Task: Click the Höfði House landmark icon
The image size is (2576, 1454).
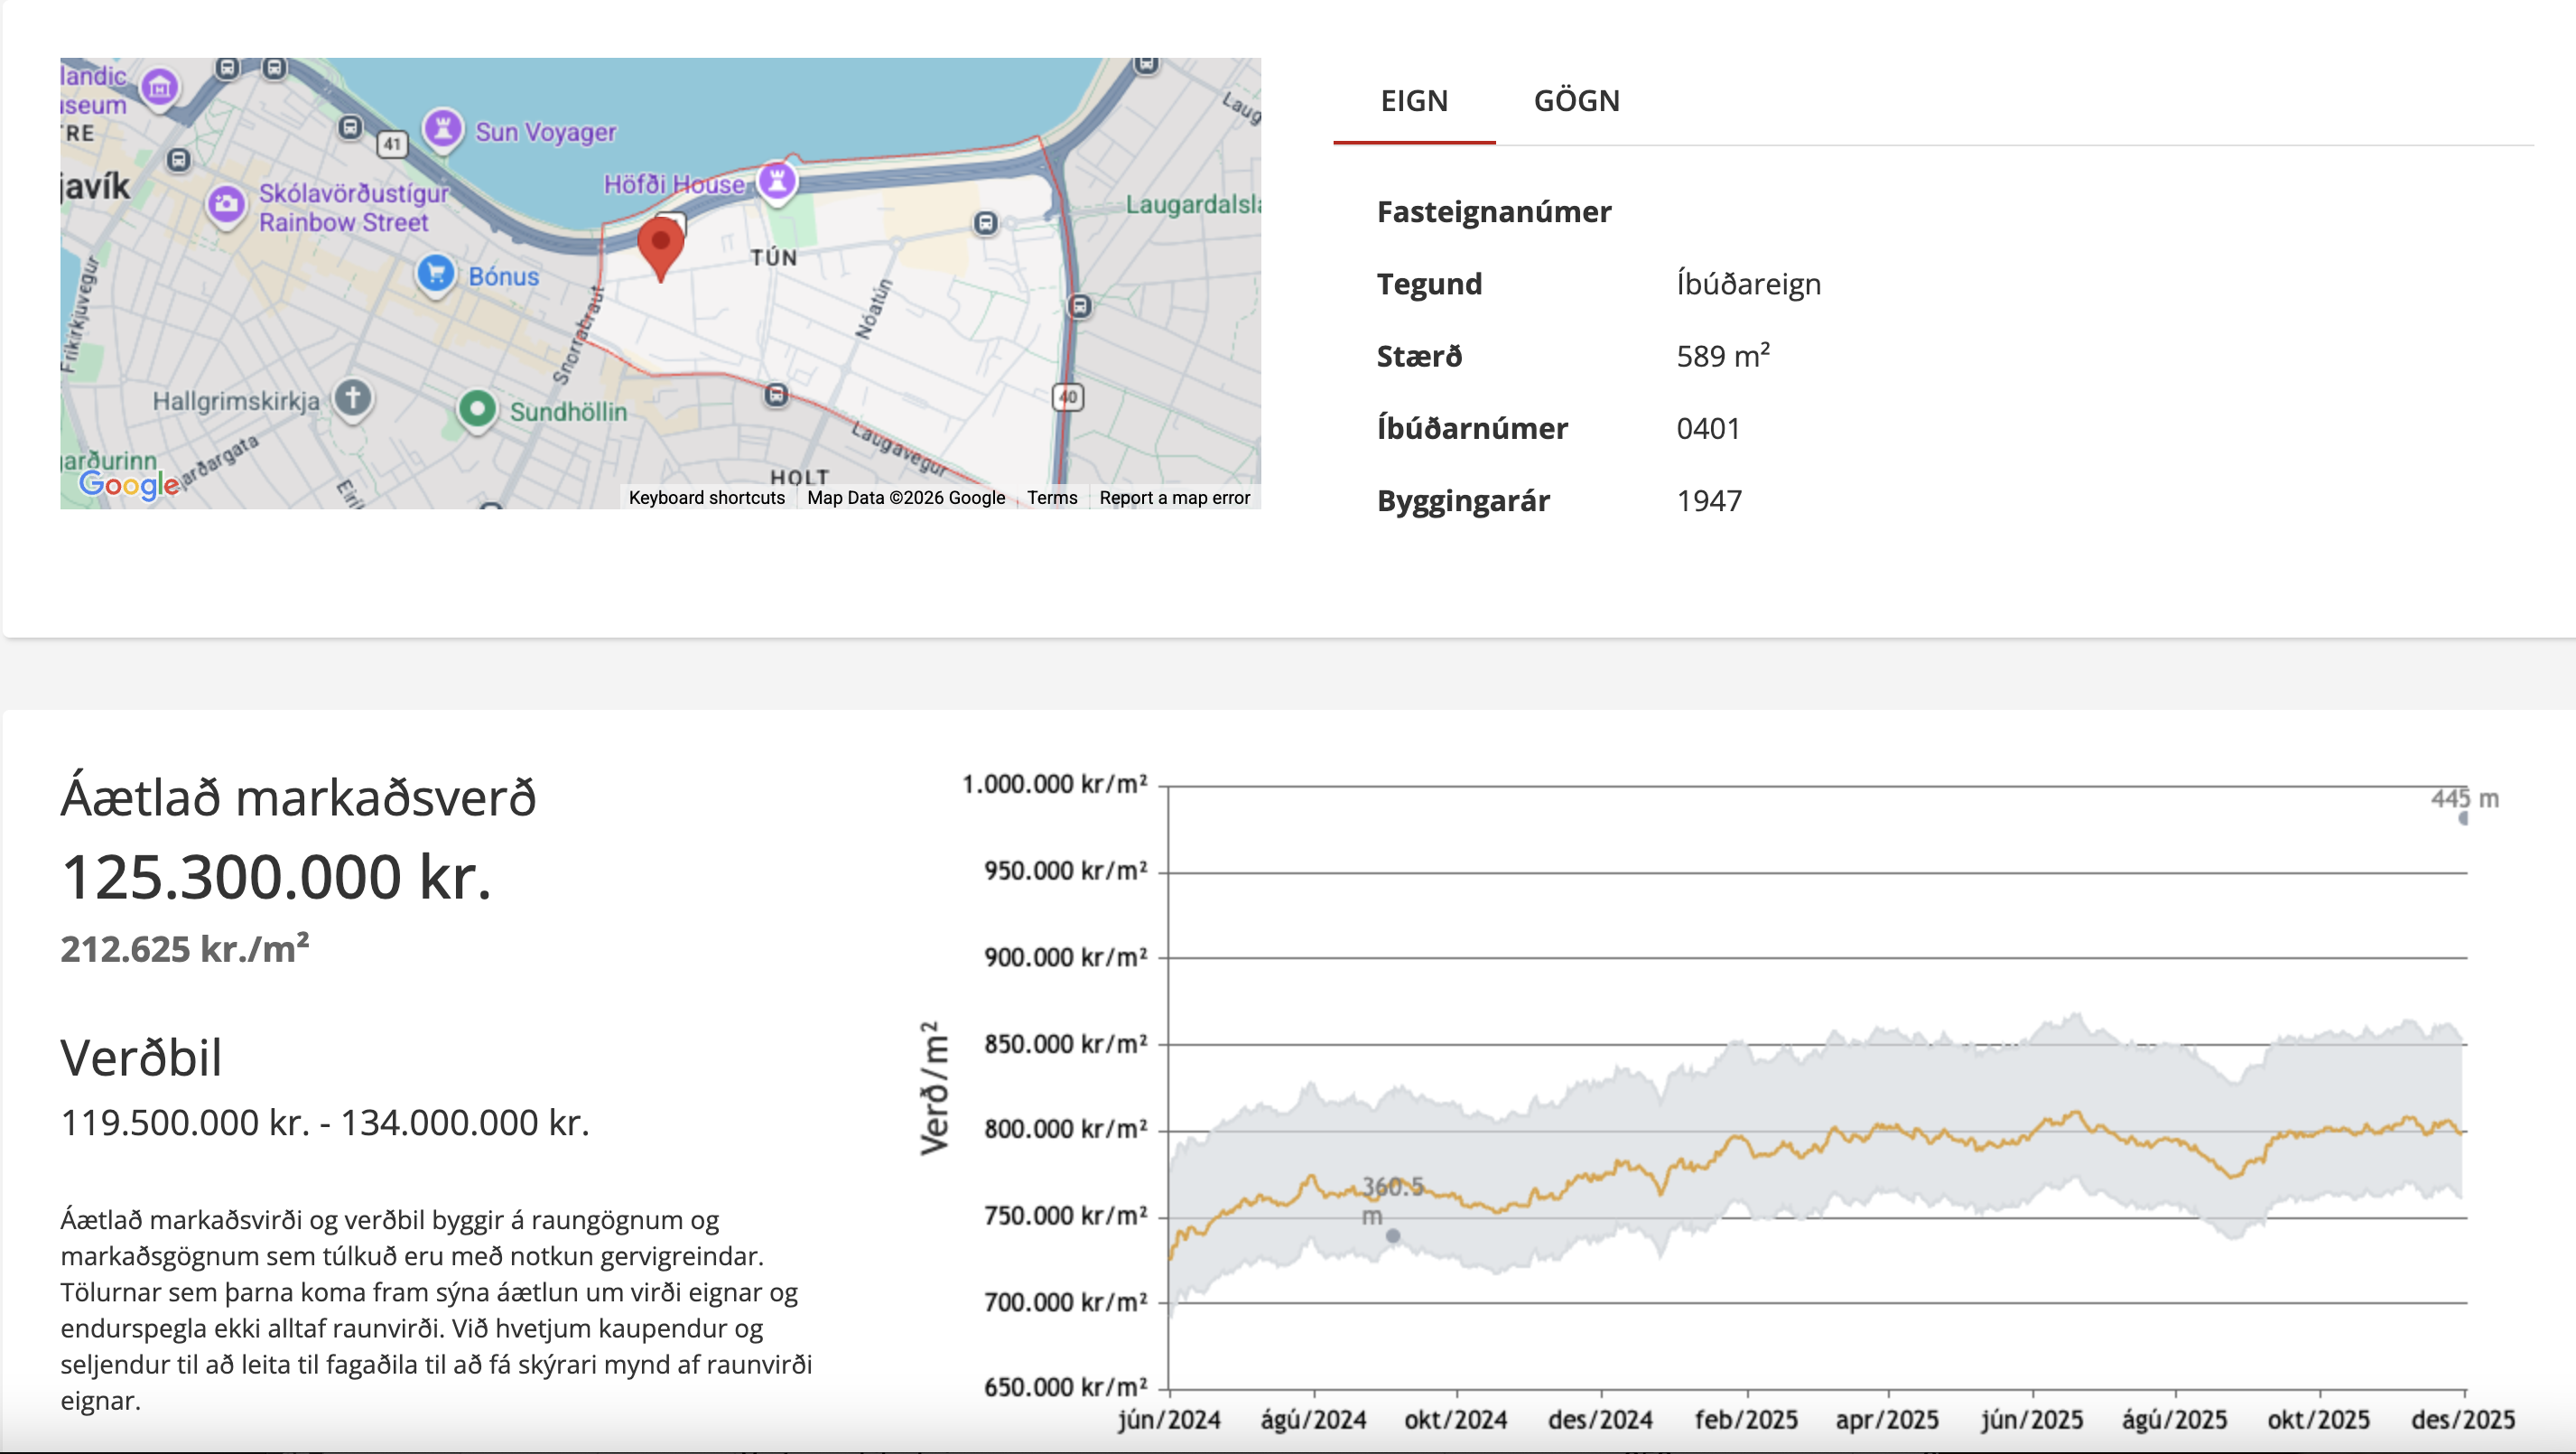Action: (777, 181)
